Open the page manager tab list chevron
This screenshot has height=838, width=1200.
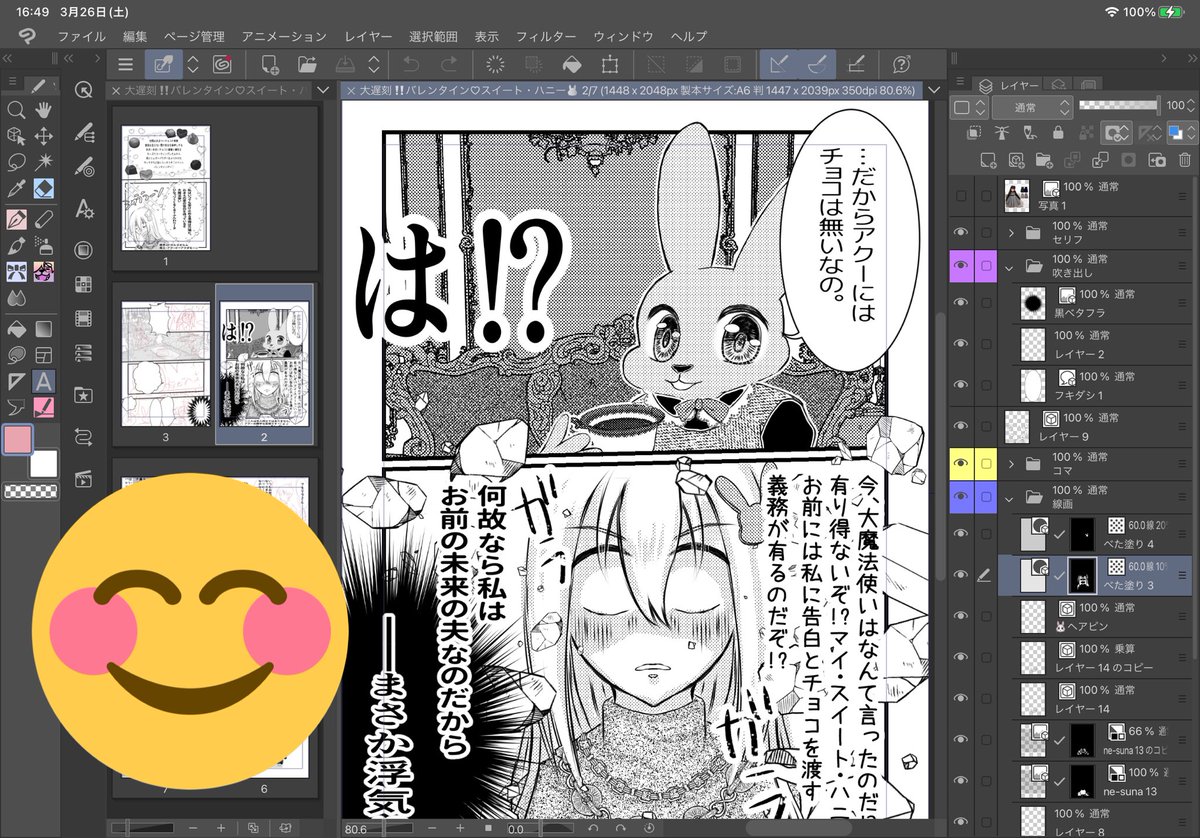[322, 90]
